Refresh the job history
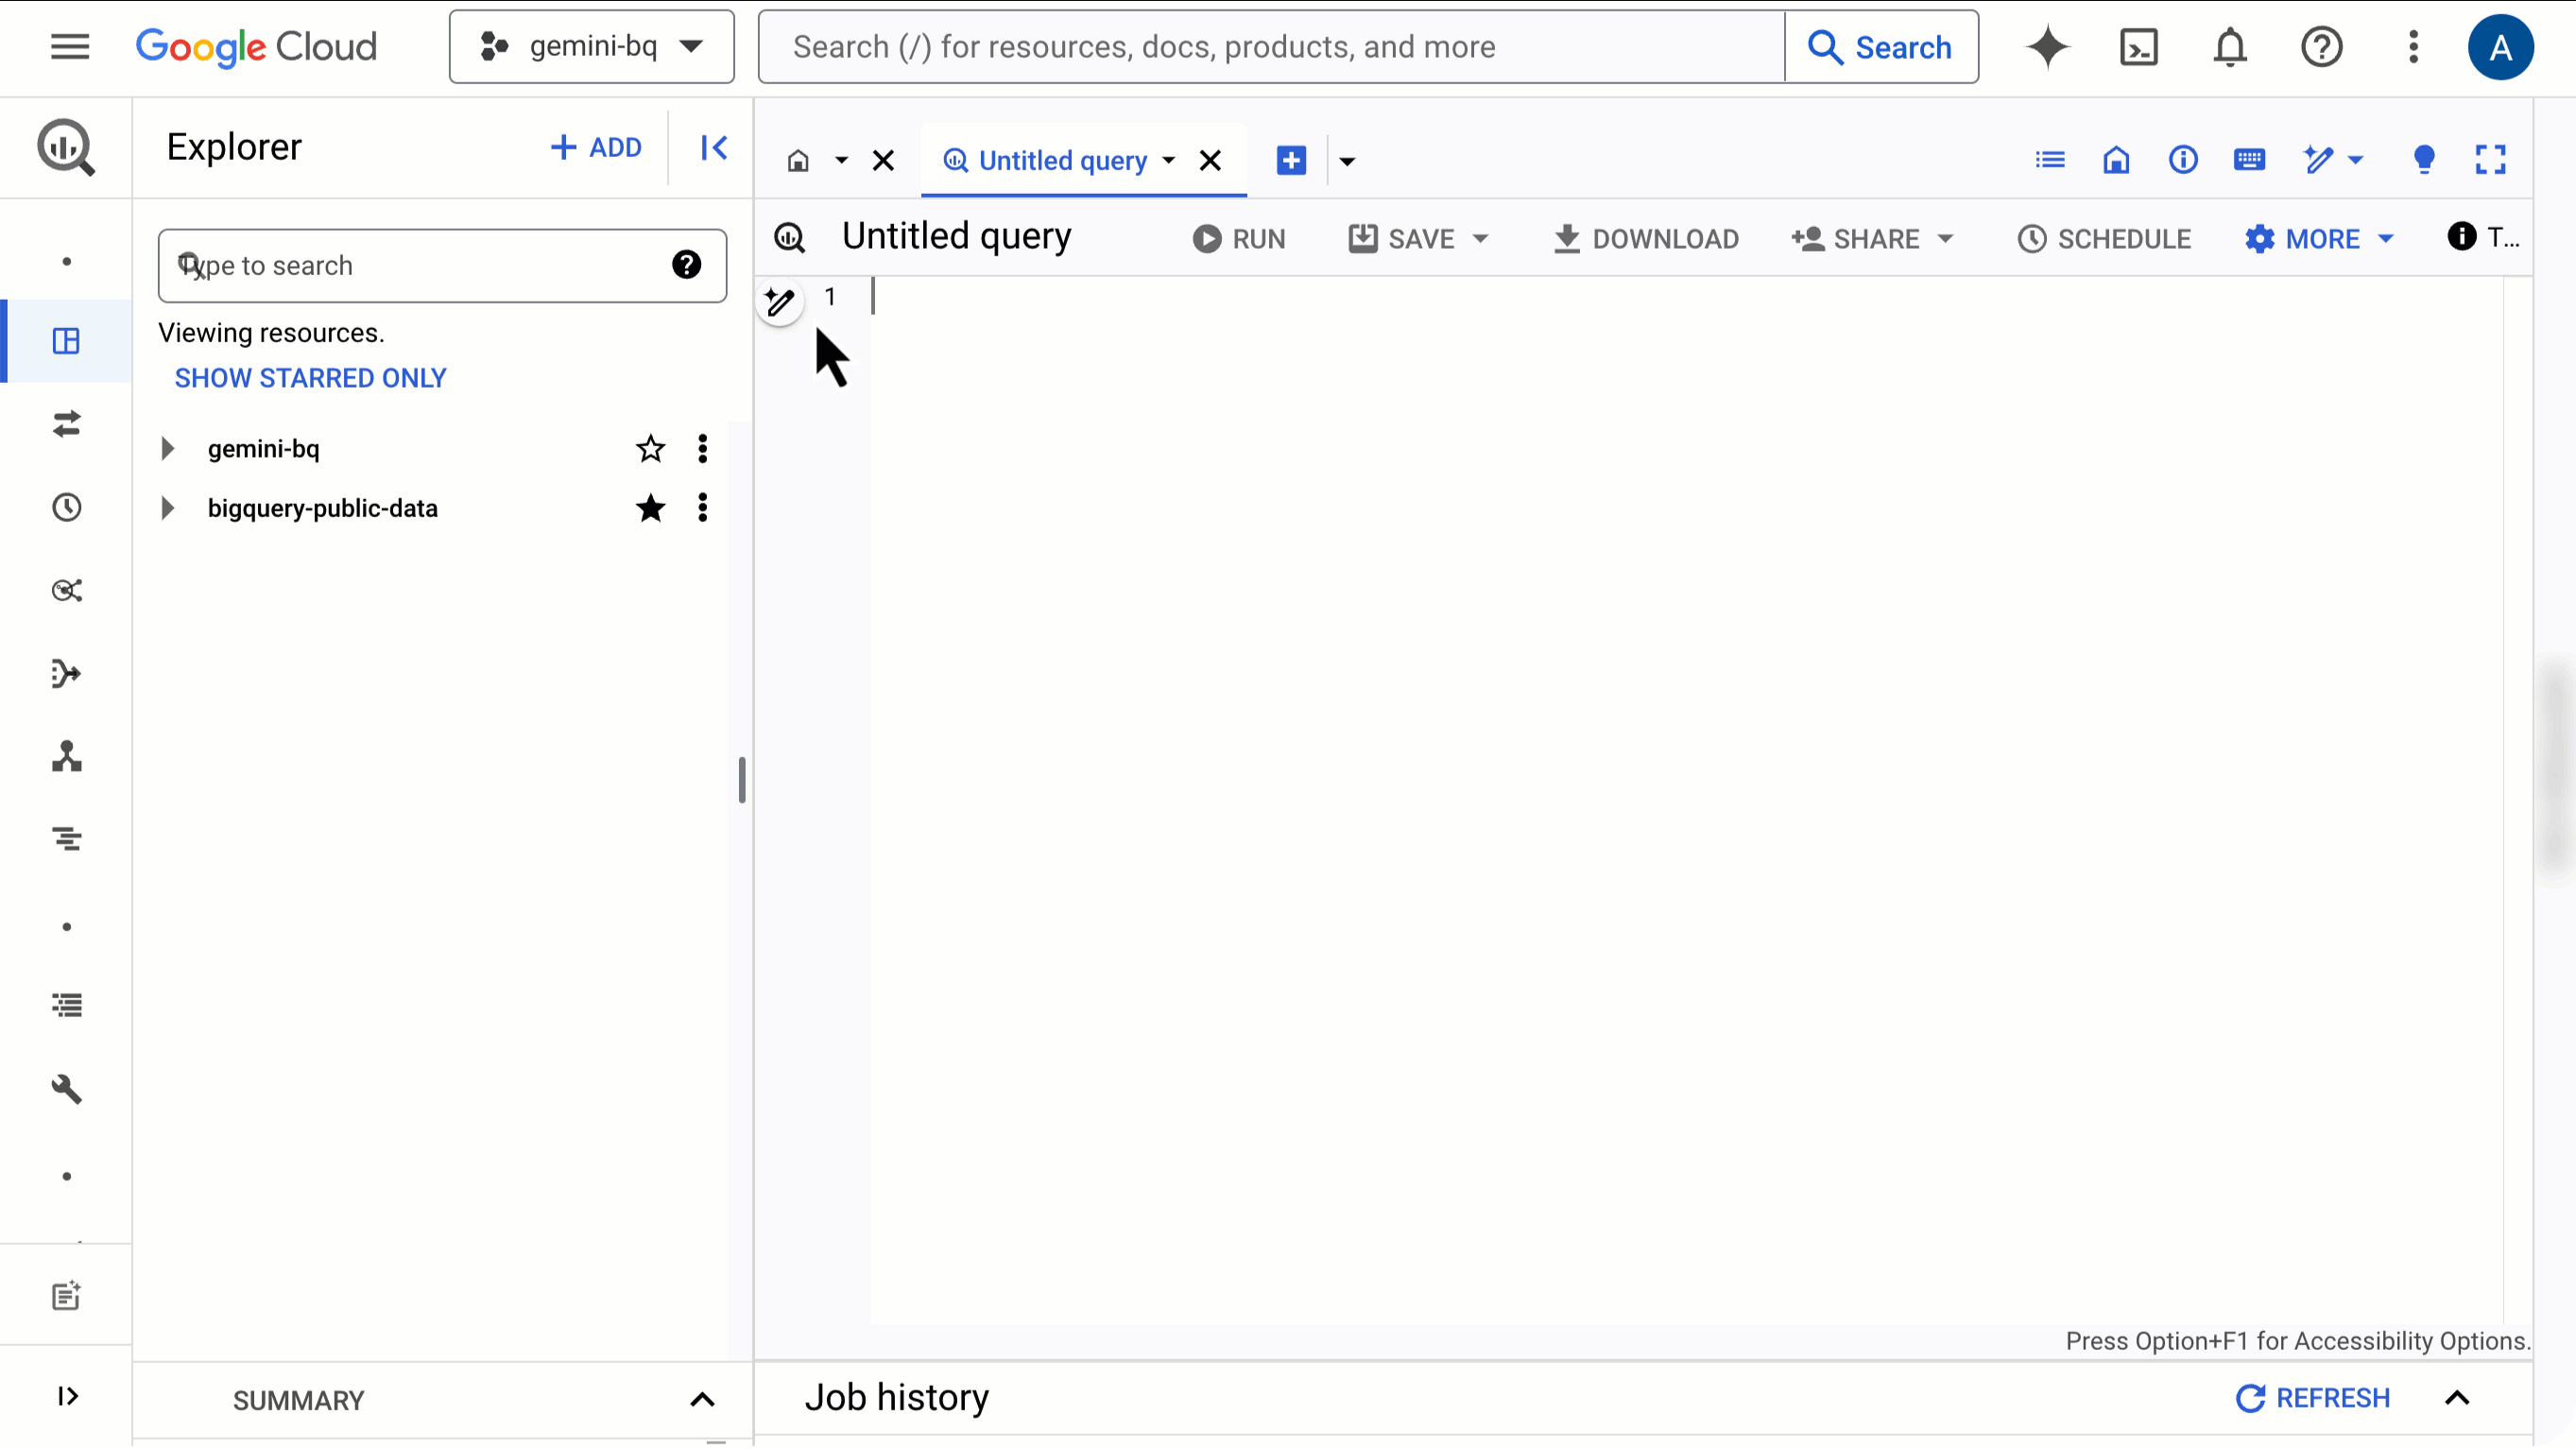Screen dimensions: 2576x1449 pos(2313,1398)
